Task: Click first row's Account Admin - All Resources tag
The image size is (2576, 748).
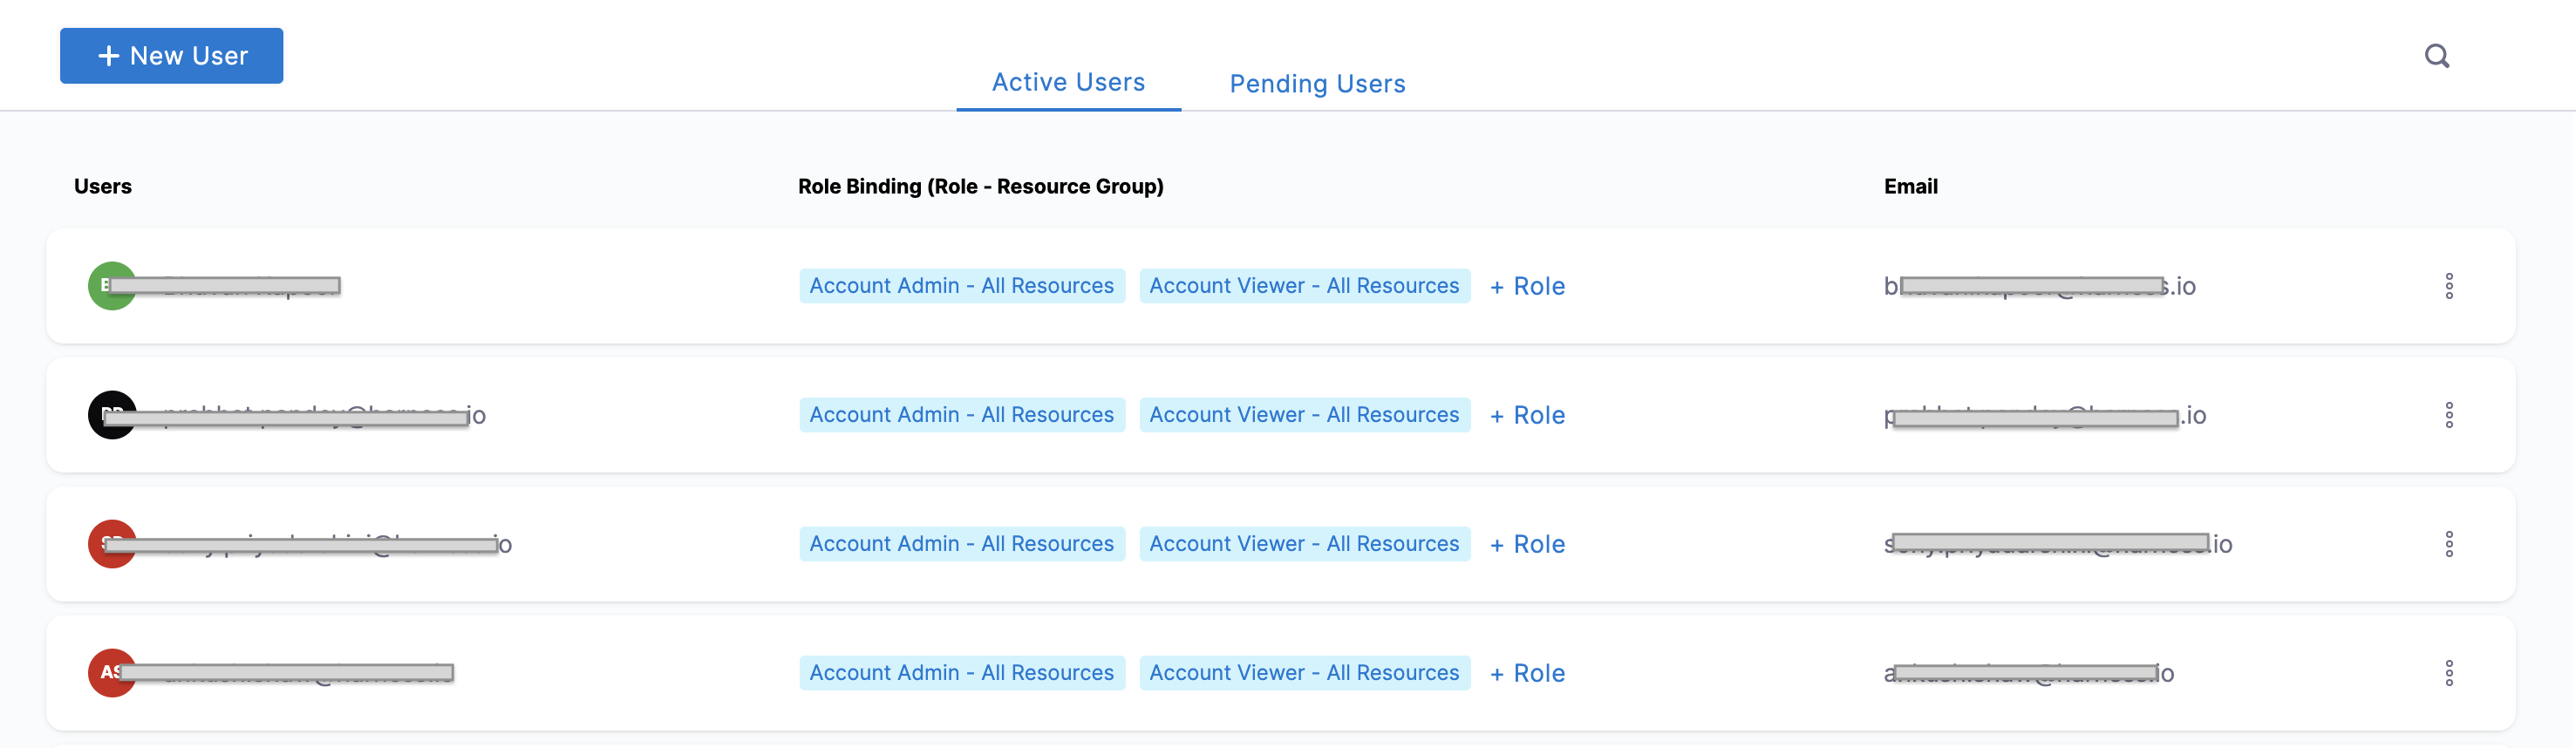Action: coord(961,286)
